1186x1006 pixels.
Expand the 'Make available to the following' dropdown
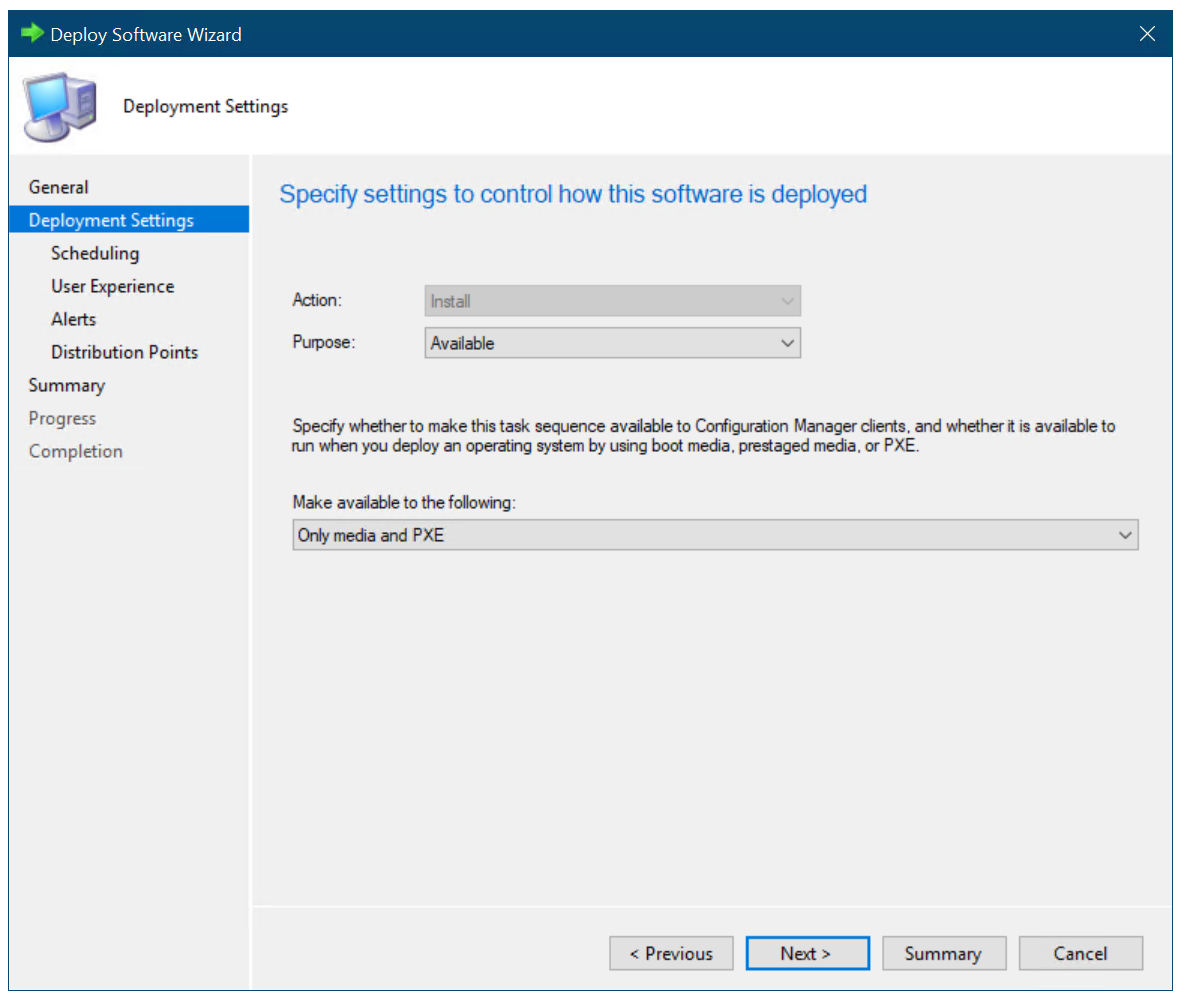point(712,534)
